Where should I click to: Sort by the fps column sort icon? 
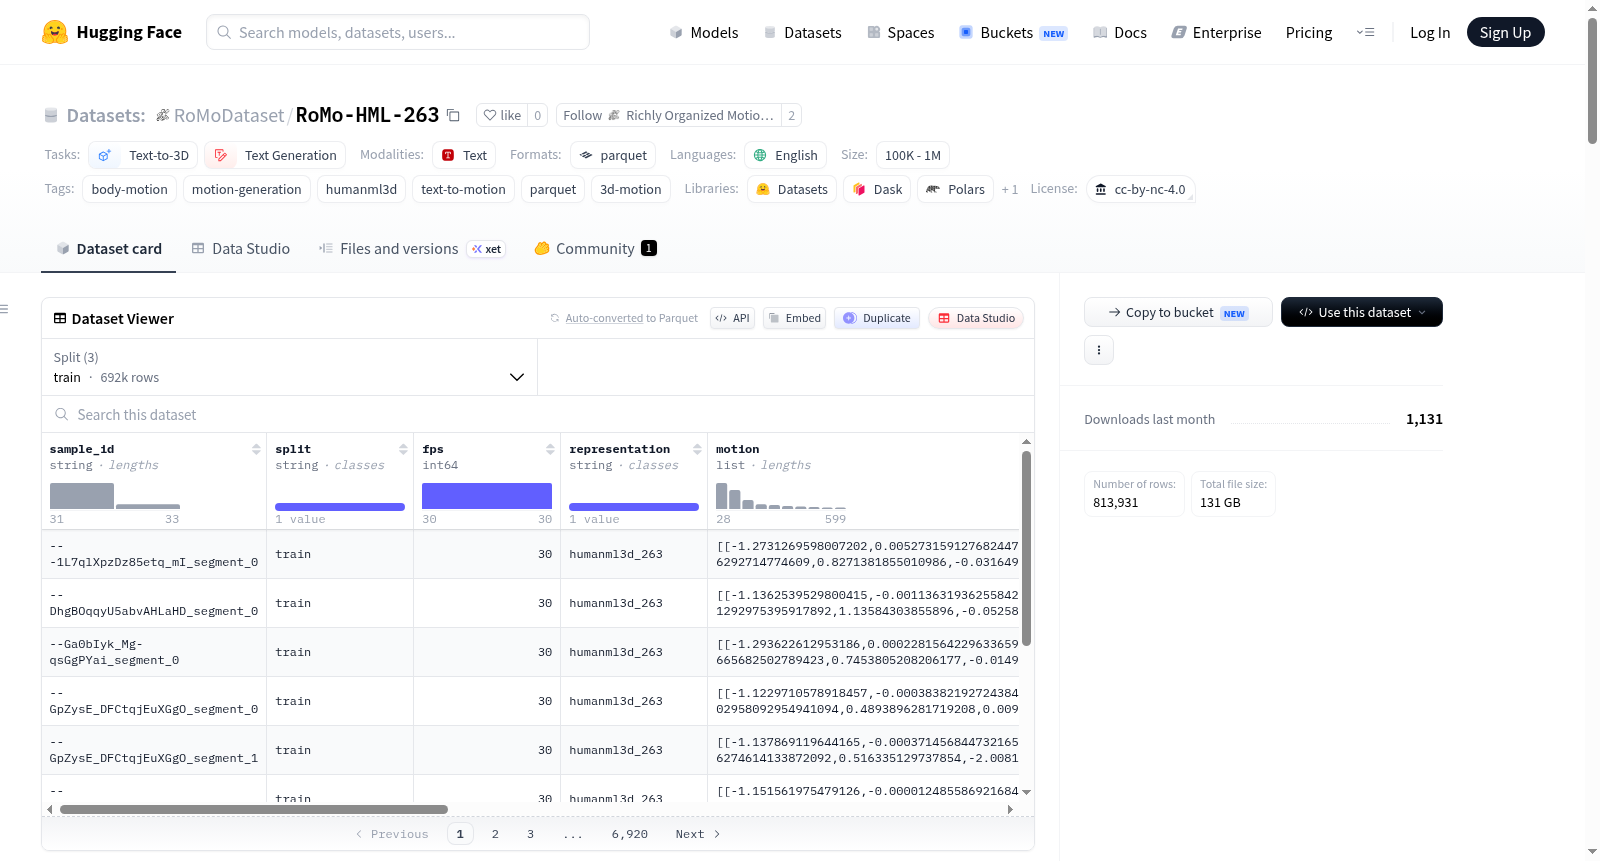(550, 449)
